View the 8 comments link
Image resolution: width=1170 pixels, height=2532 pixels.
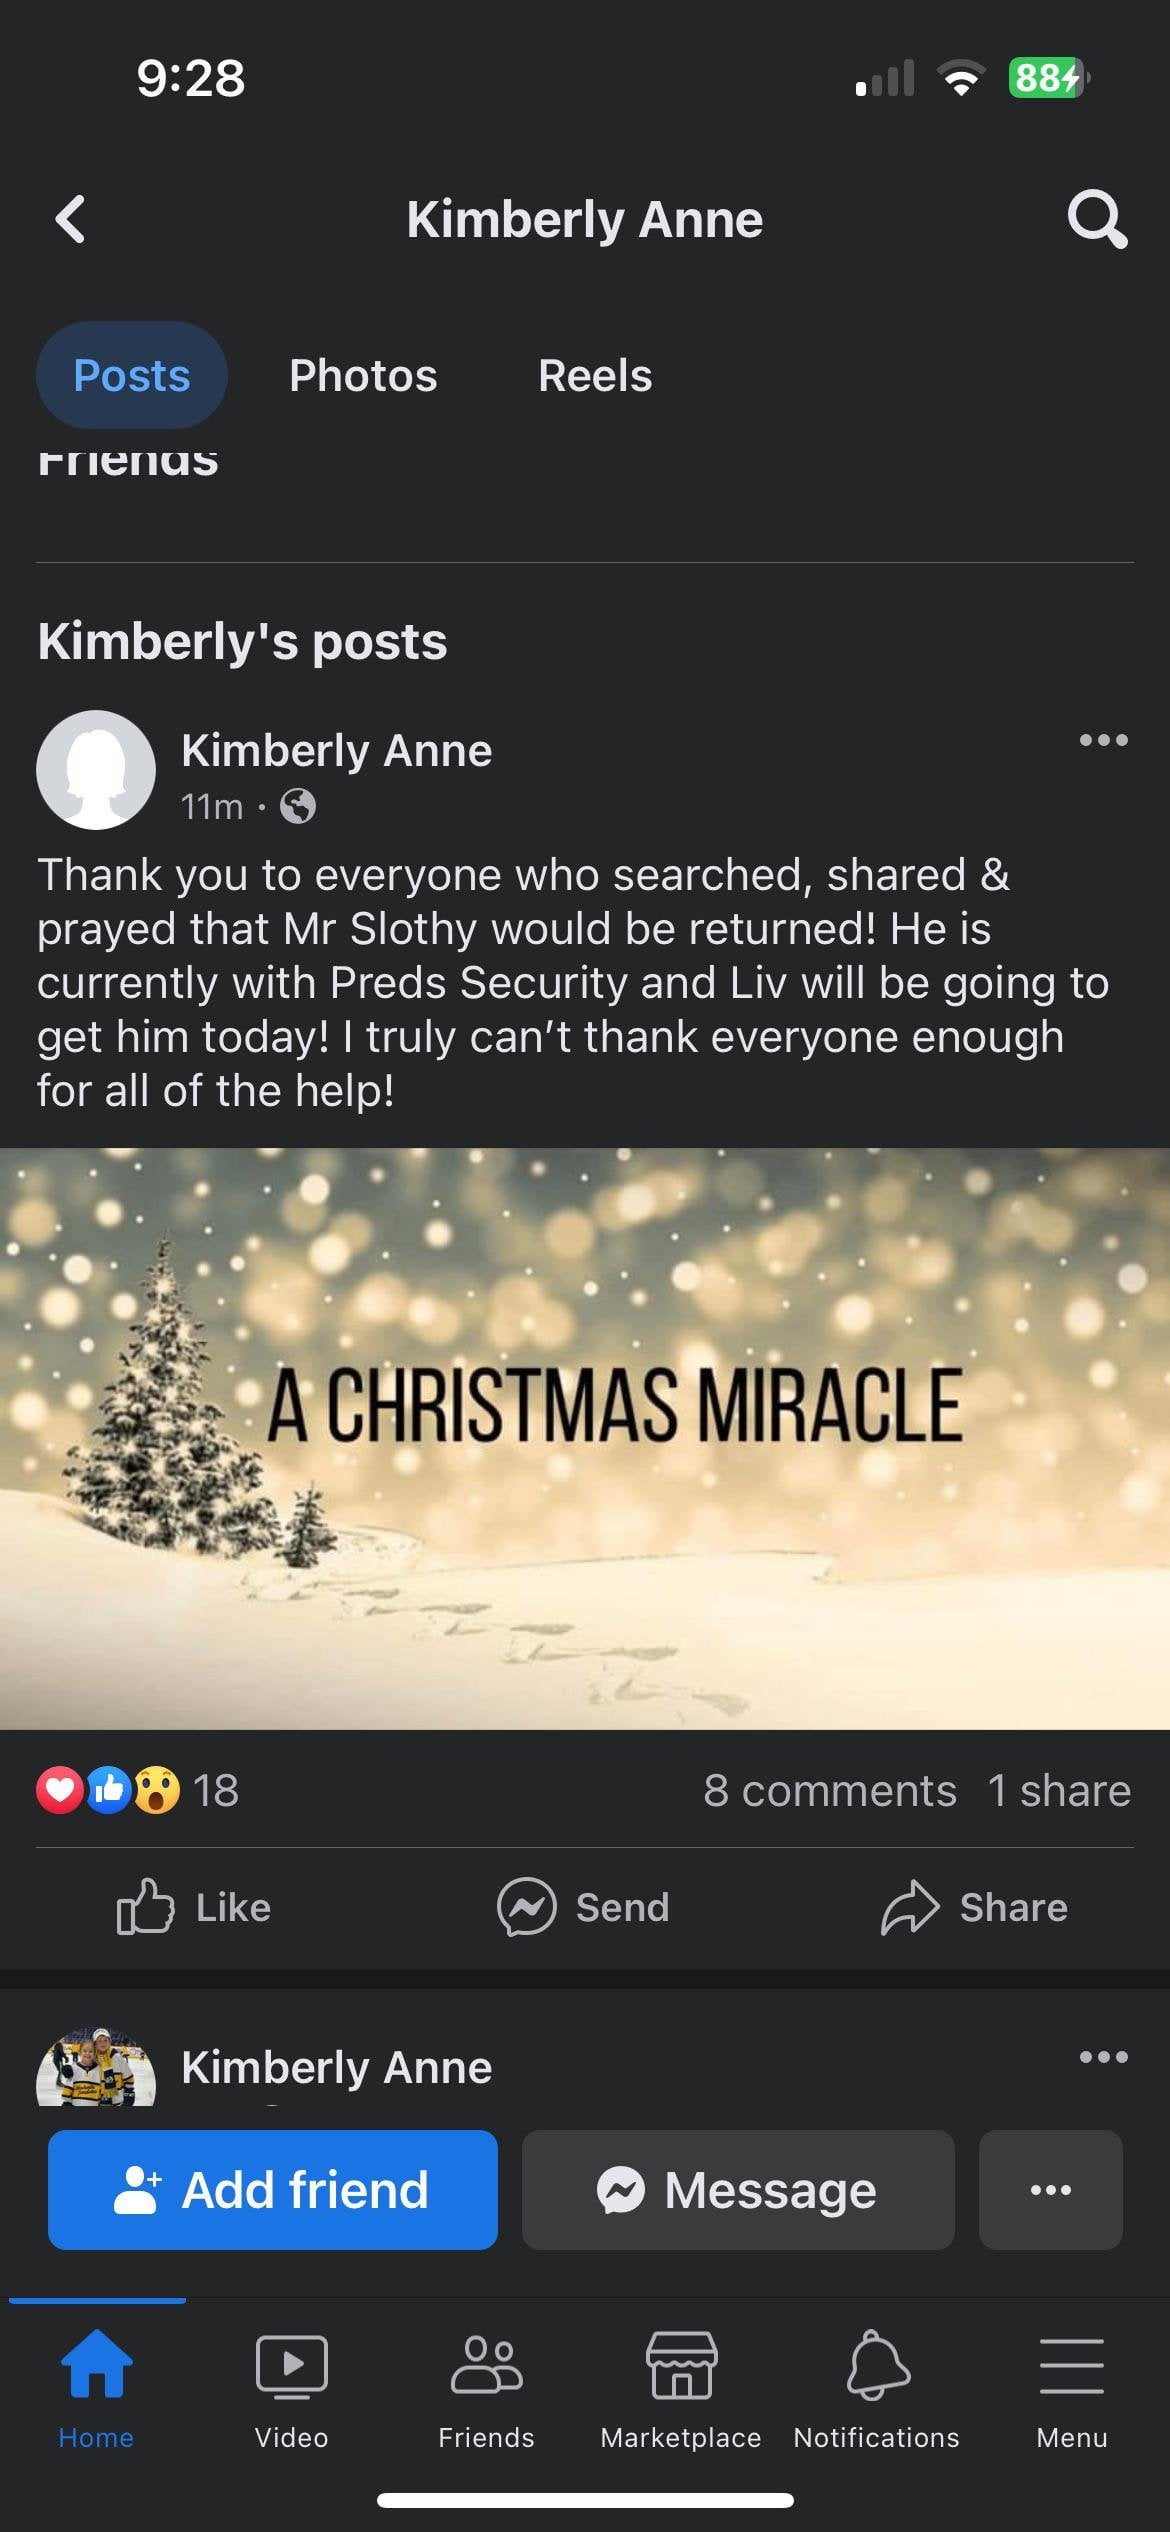829,1790
